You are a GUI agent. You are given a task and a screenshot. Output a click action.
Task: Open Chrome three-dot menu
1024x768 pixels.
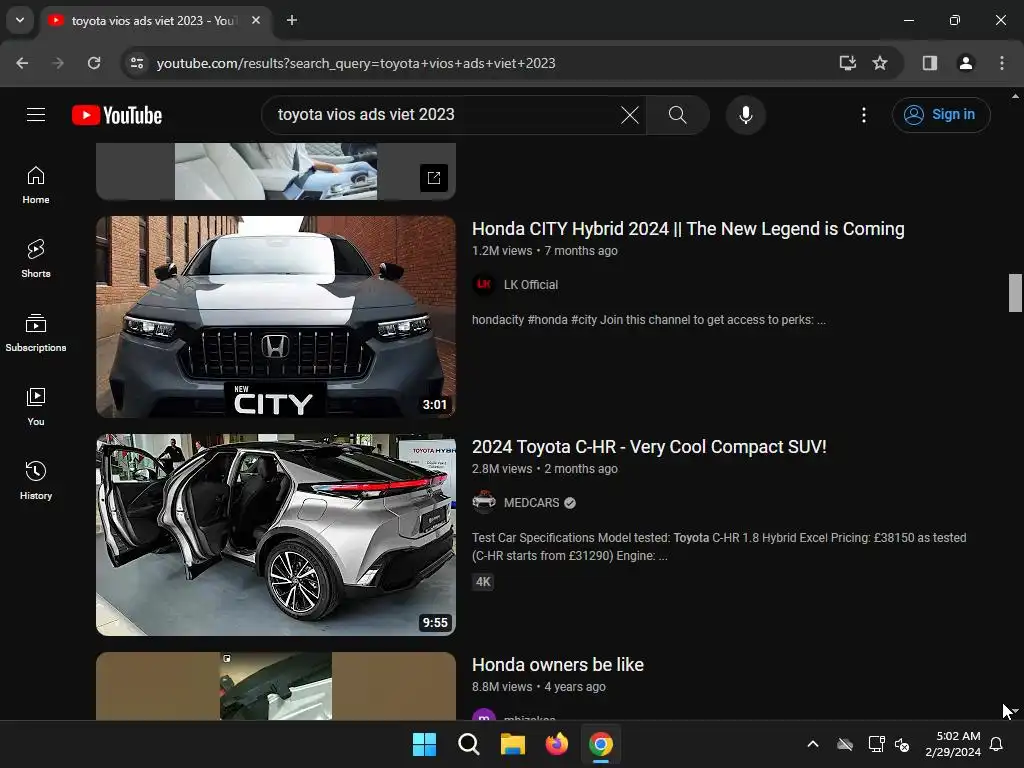(1002, 63)
